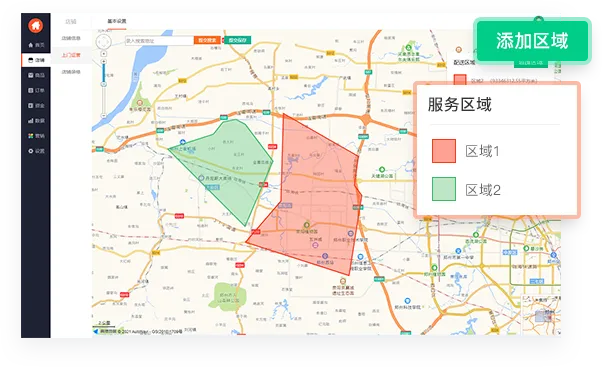Open 设置 settings in the sidebar
This screenshot has height=367, width=602.
36,151
